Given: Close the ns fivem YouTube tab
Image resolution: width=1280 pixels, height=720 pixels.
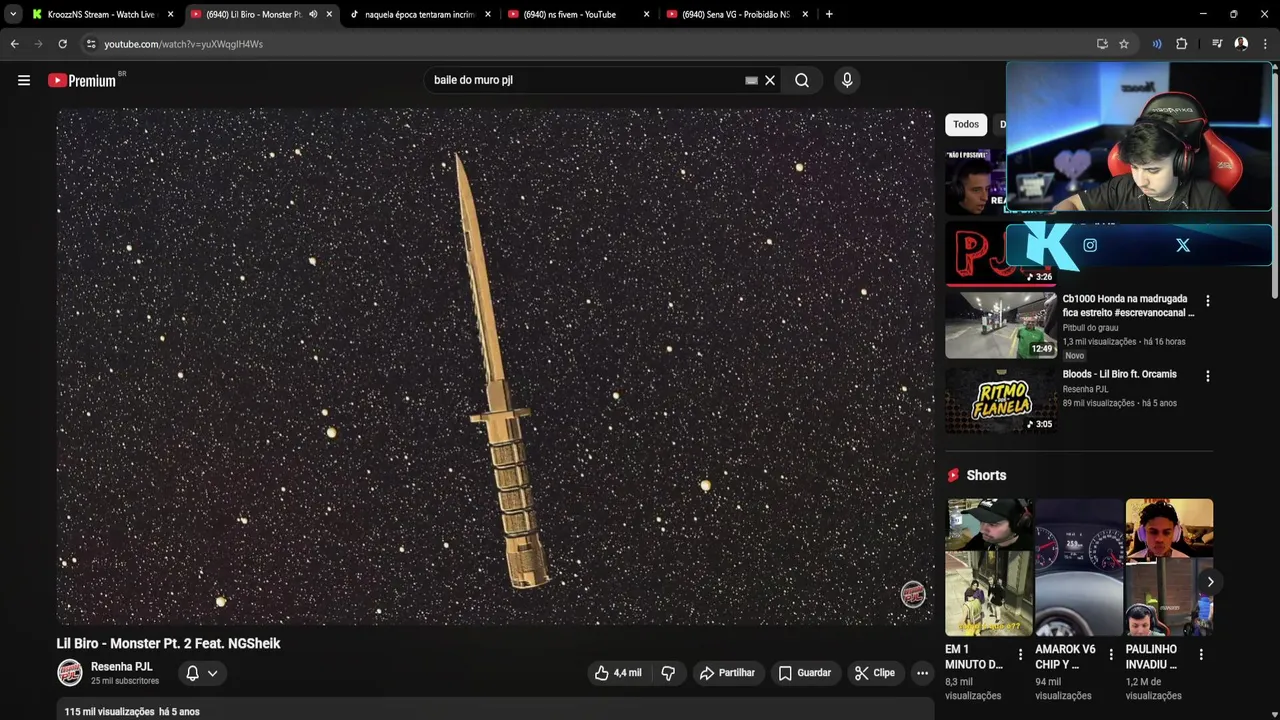Looking at the screenshot, I should (x=646, y=14).
